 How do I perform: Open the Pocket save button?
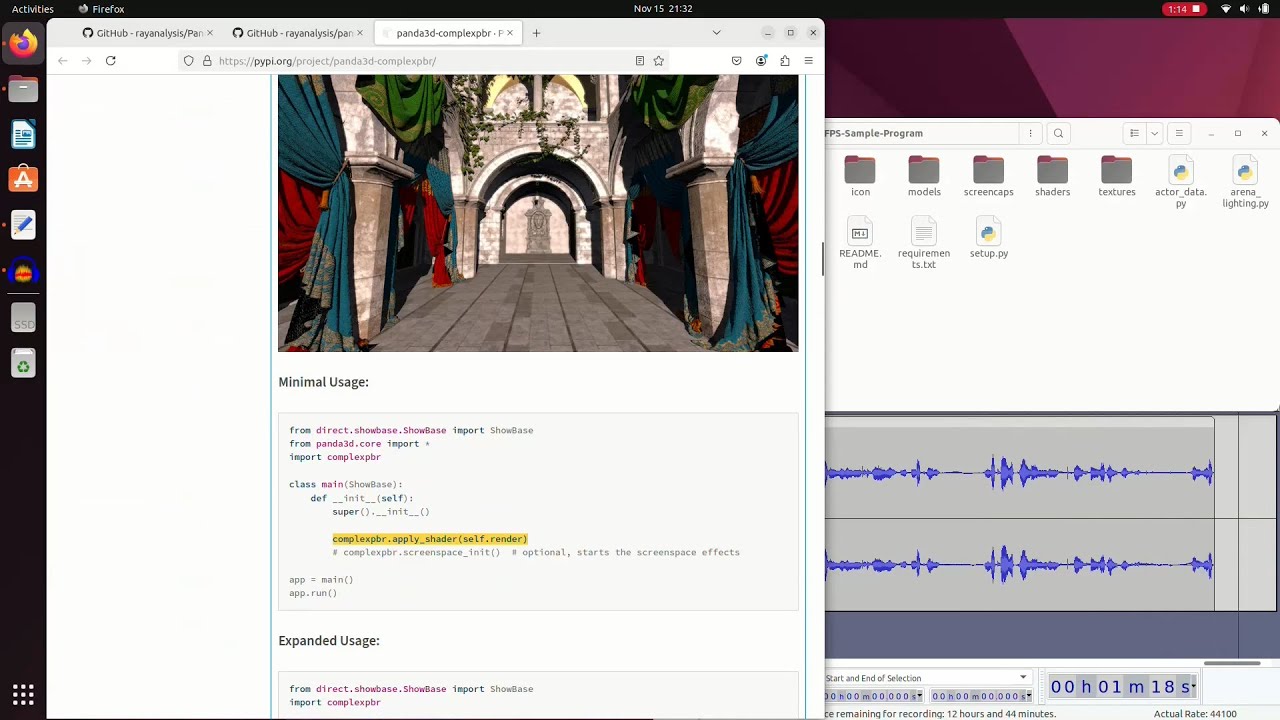737,61
